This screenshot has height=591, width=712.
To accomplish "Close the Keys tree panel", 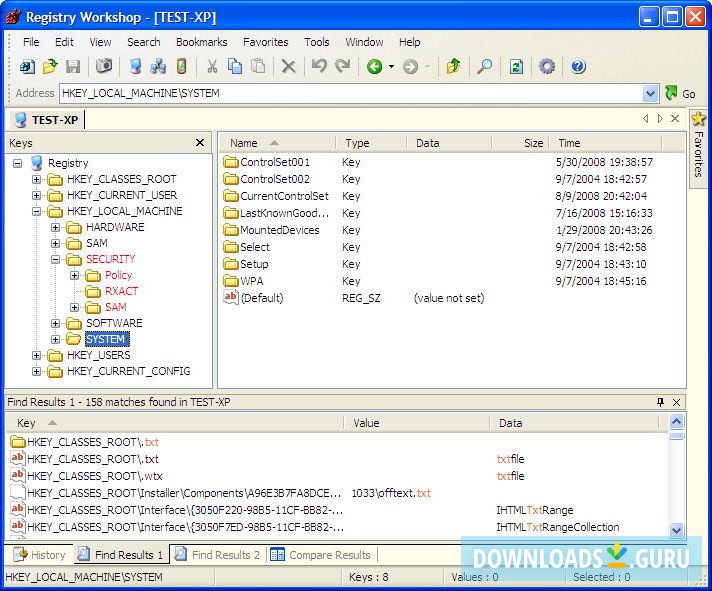I will [x=200, y=143].
